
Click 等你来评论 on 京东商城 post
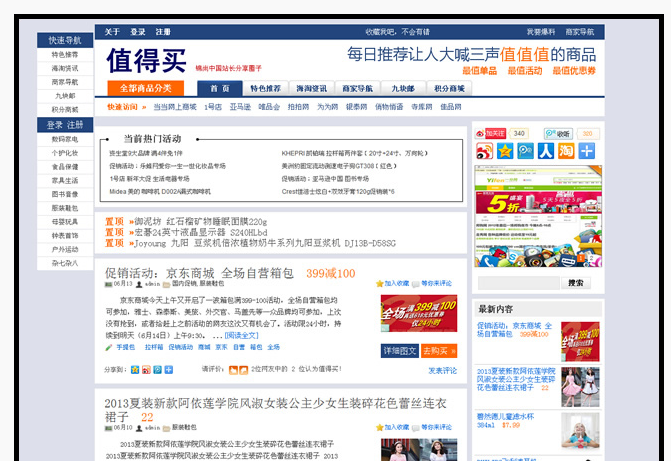(x=432, y=283)
